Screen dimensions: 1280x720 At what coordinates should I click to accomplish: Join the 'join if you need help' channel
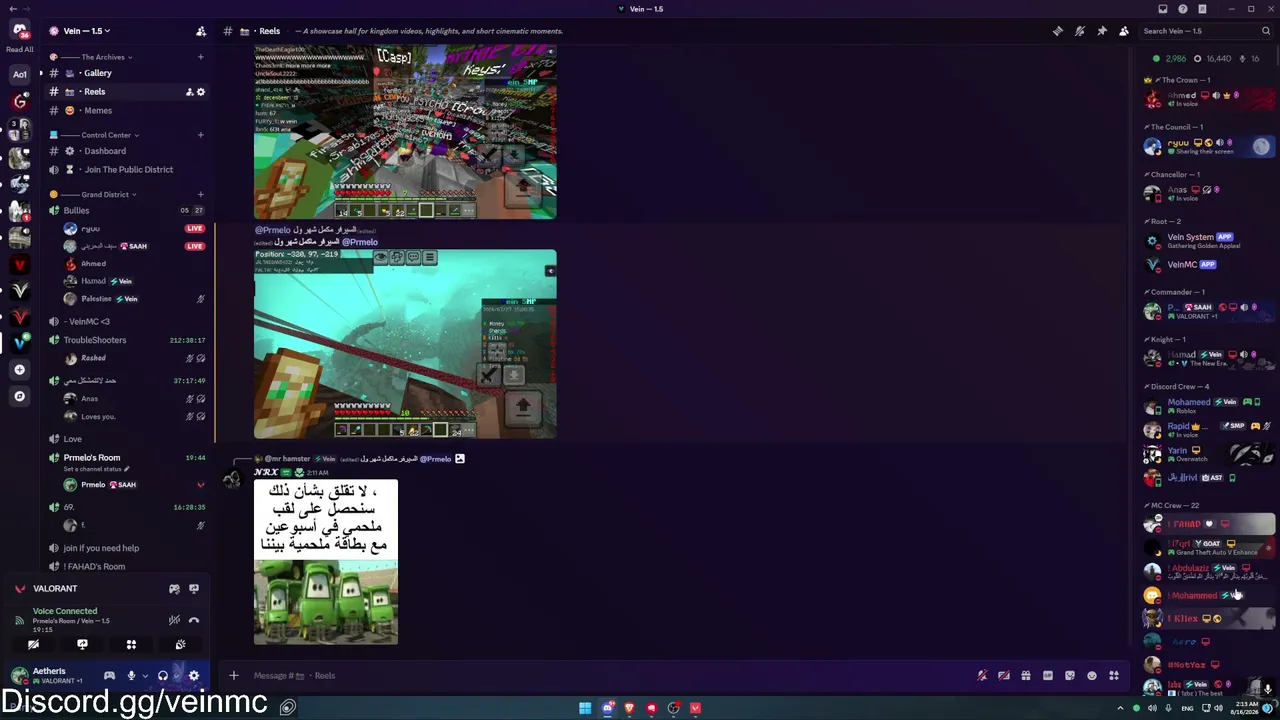(x=125, y=548)
